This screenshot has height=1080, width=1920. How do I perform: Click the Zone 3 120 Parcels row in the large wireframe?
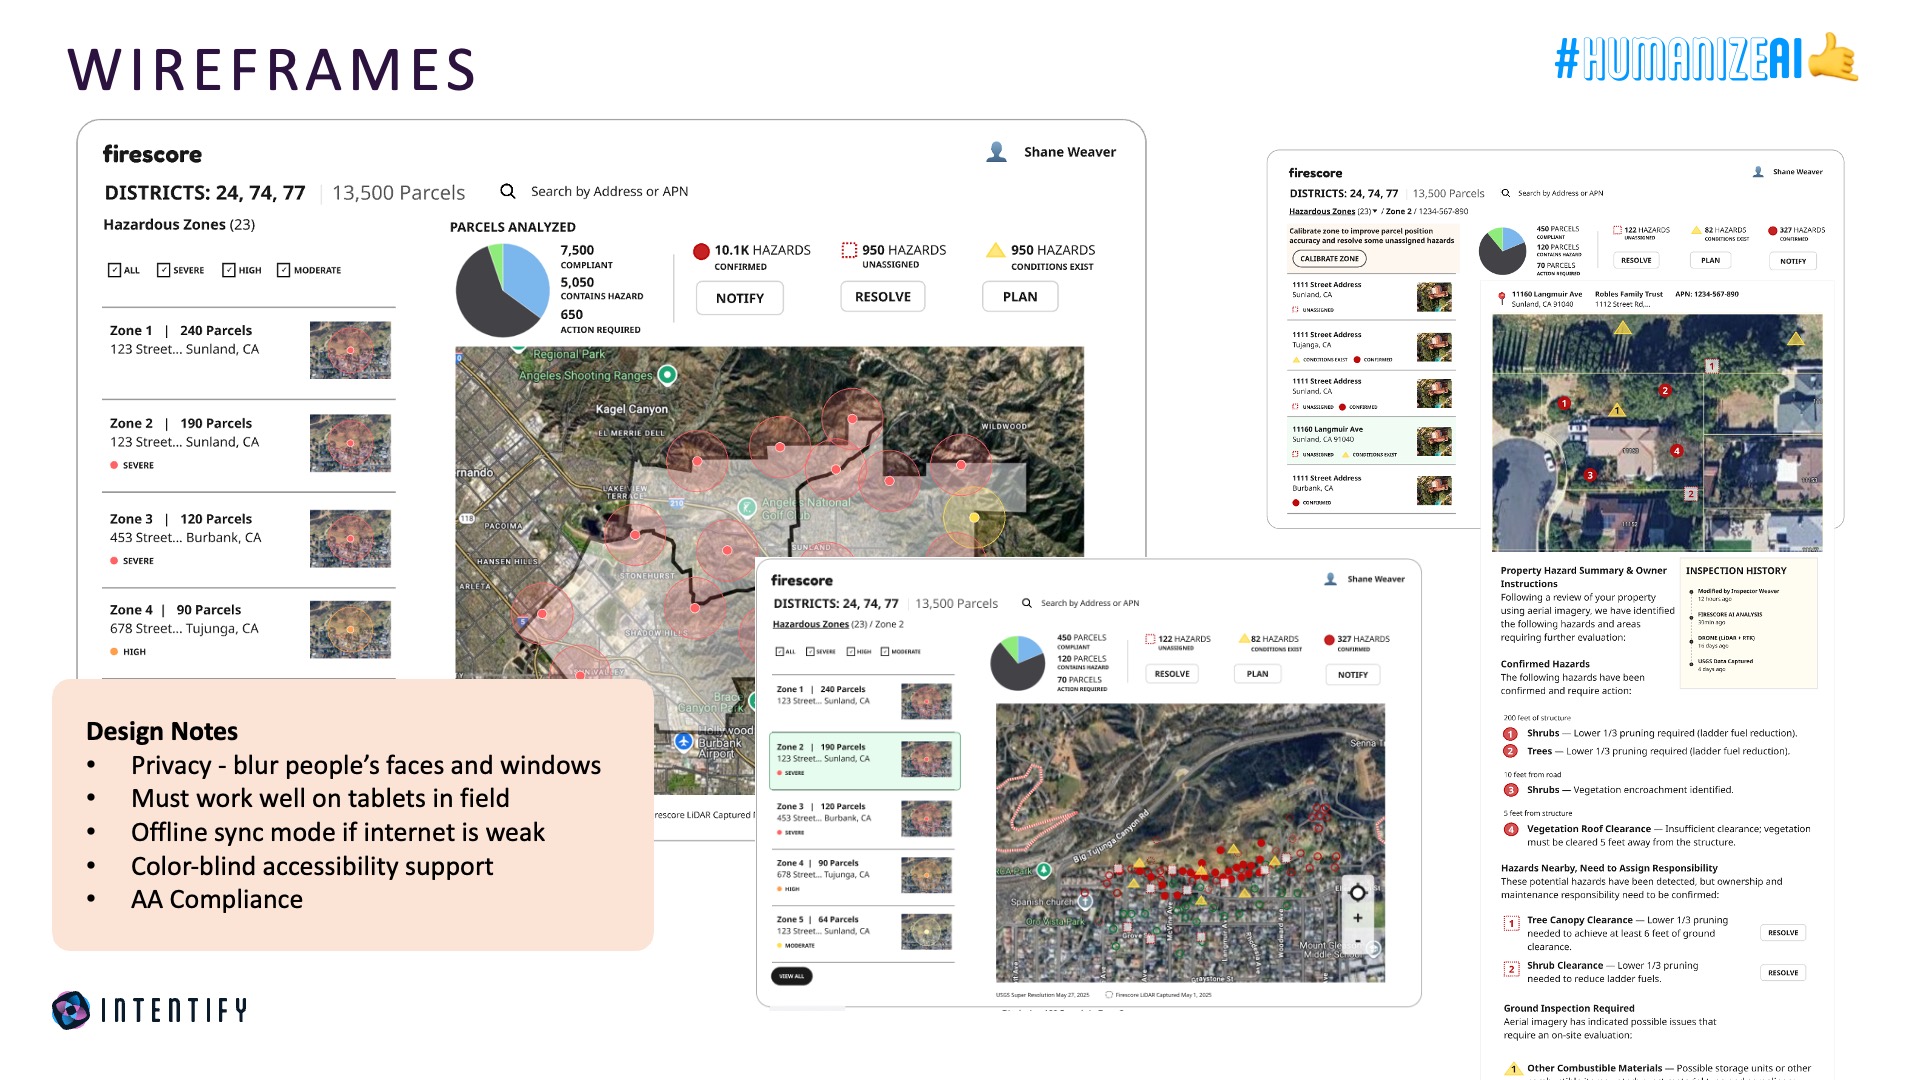tap(249, 540)
